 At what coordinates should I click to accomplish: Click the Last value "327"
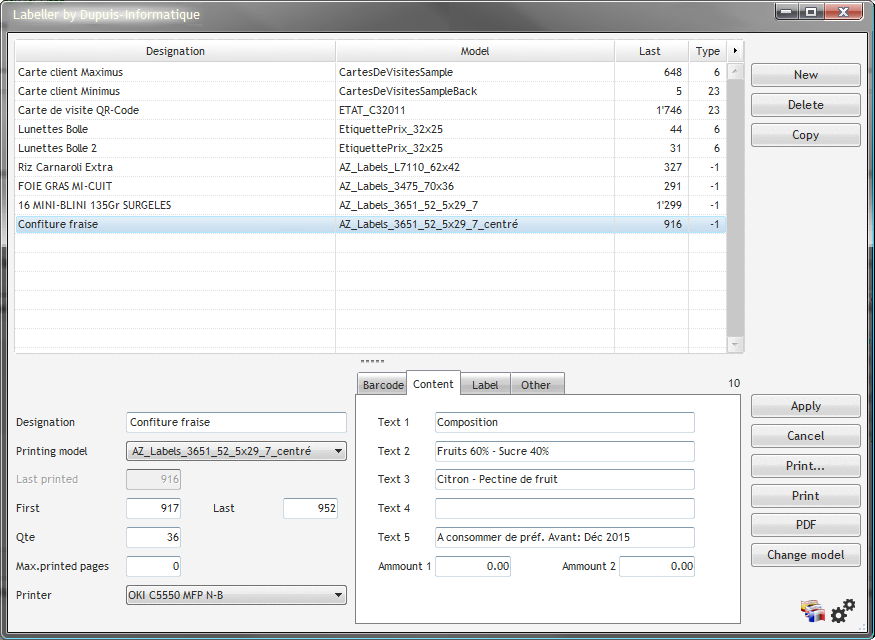click(673, 167)
